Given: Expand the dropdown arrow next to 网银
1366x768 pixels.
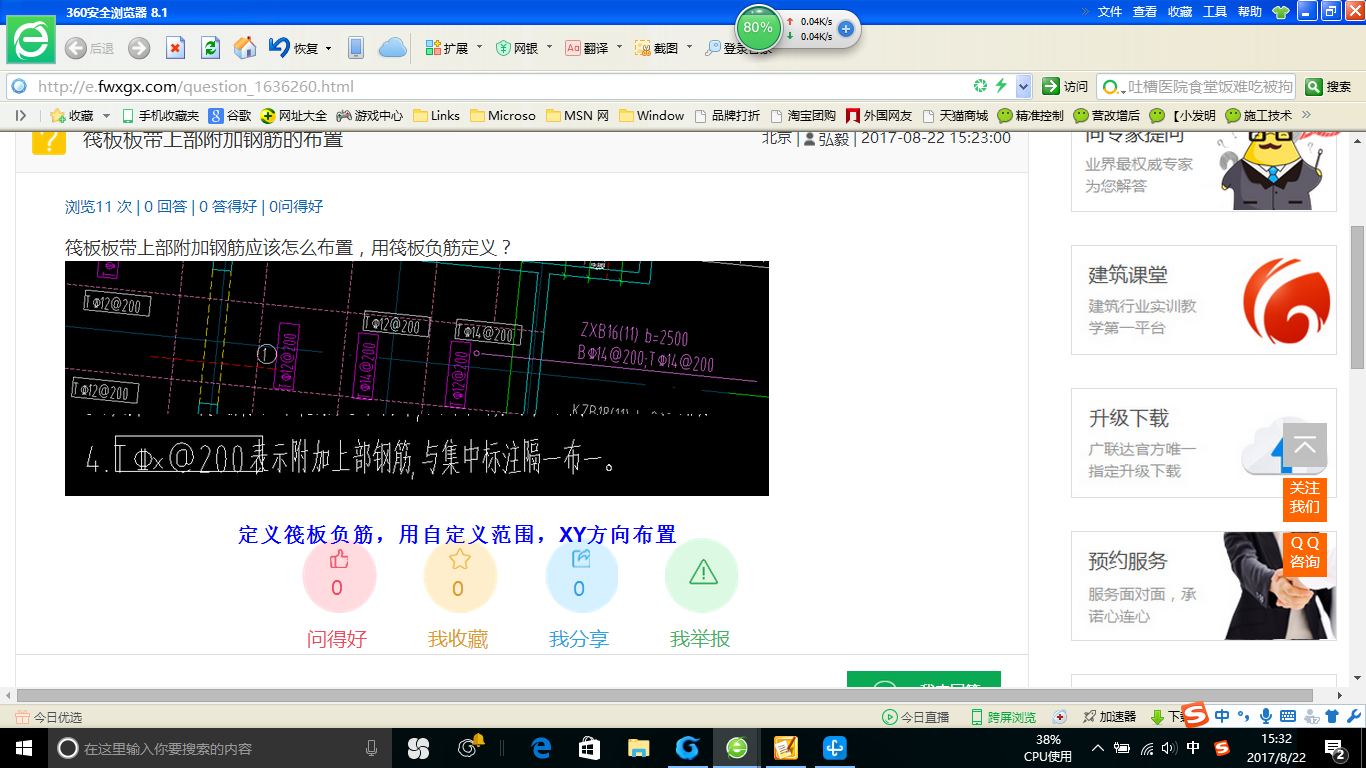Looking at the screenshot, I should [x=548, y=47].
